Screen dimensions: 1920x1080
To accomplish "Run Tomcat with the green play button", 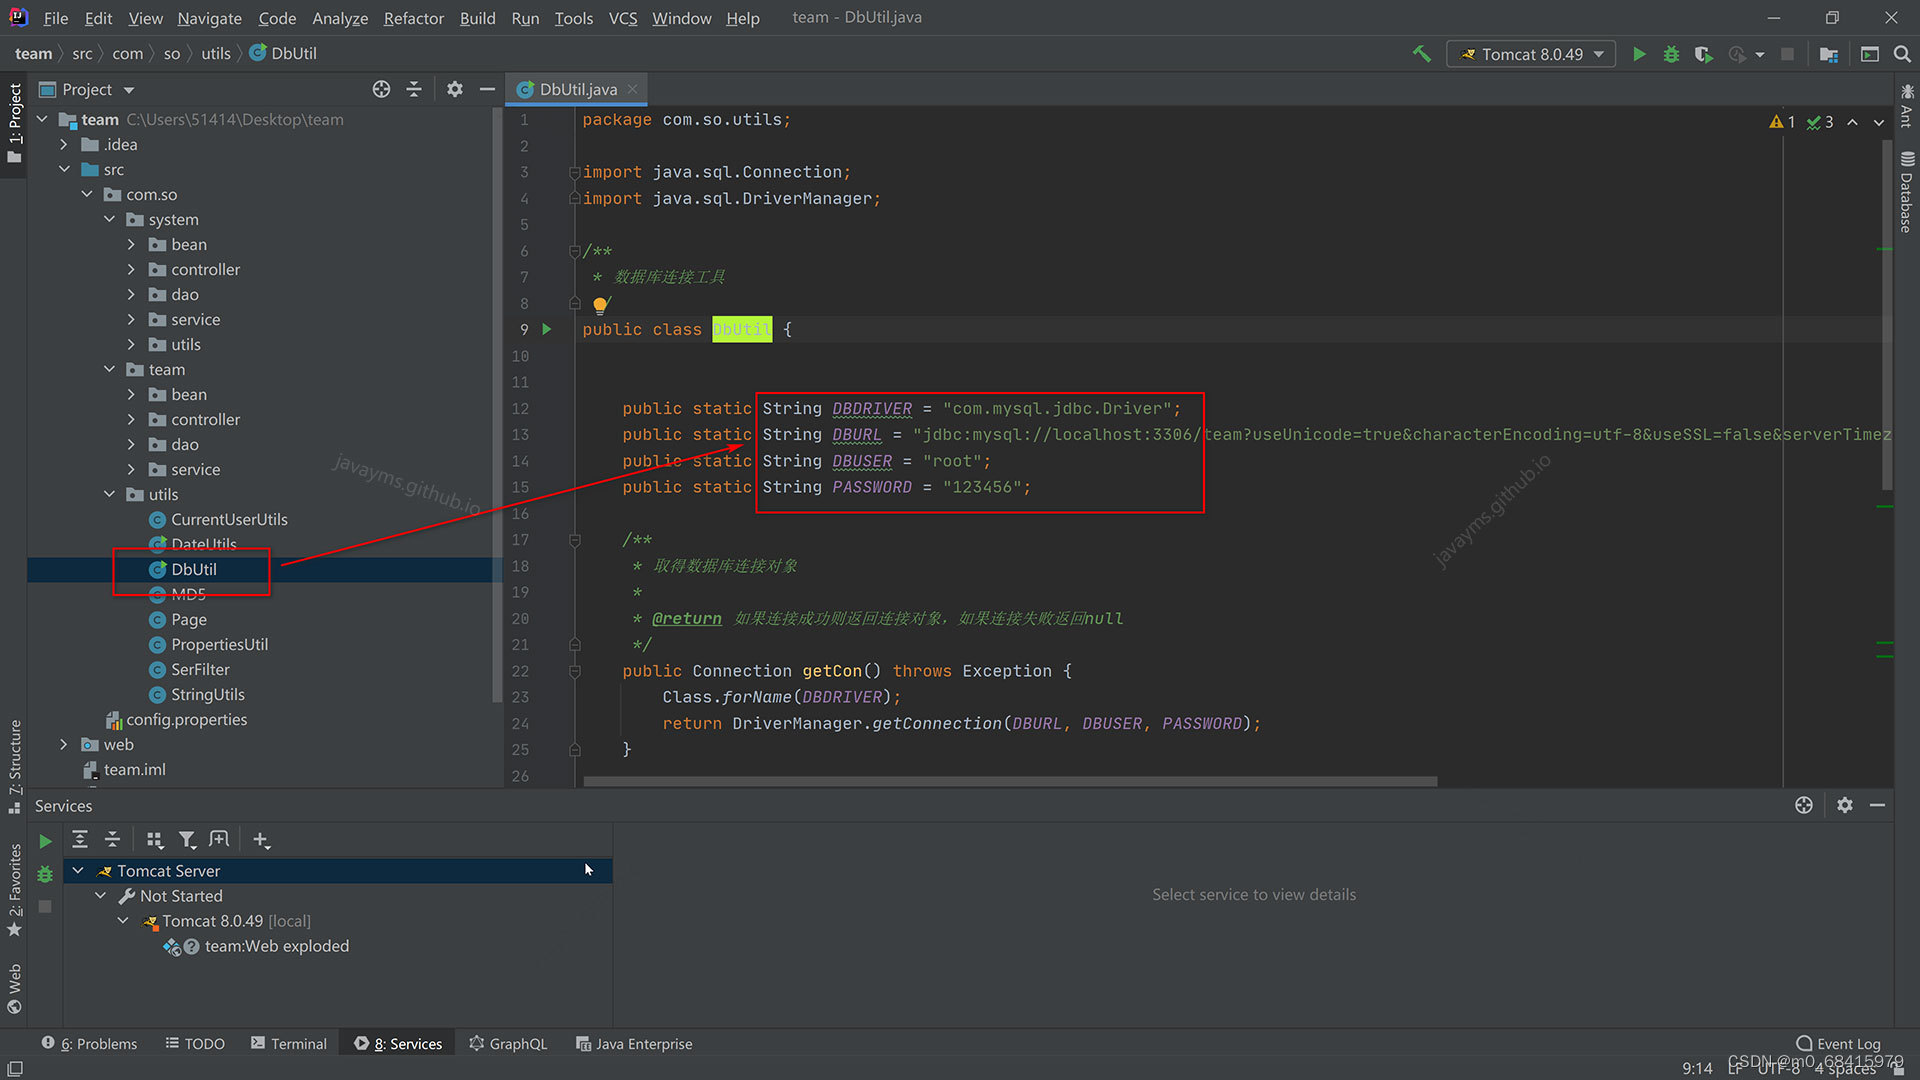I will pyautogui.click(x=1639, y=54).
